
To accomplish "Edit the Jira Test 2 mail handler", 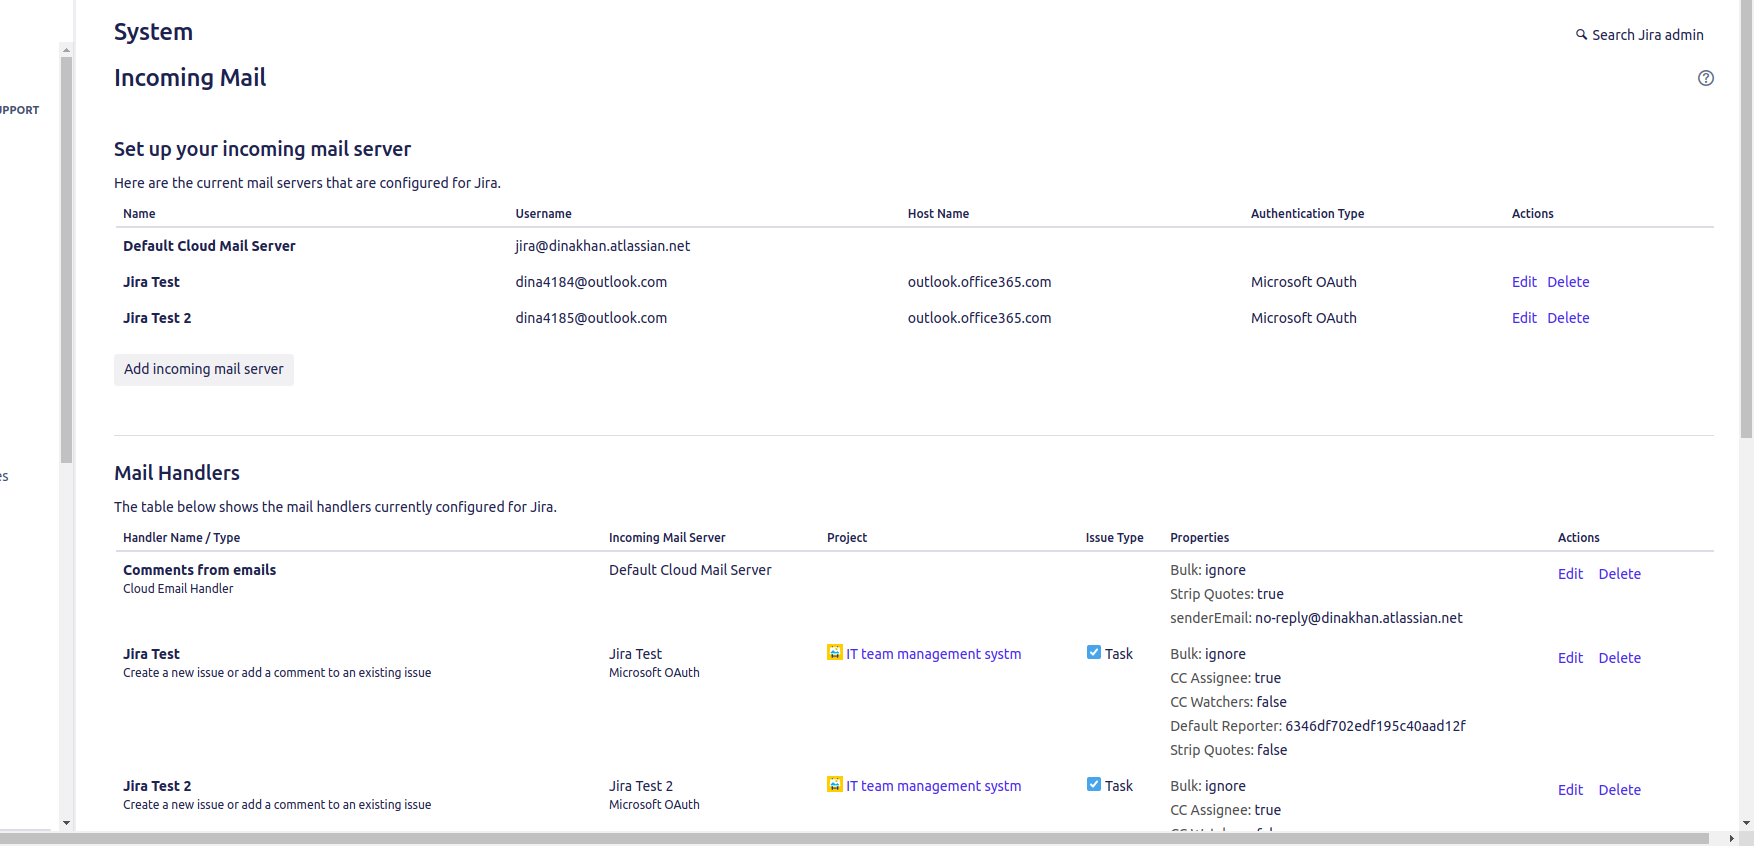I will point(1570,790).
